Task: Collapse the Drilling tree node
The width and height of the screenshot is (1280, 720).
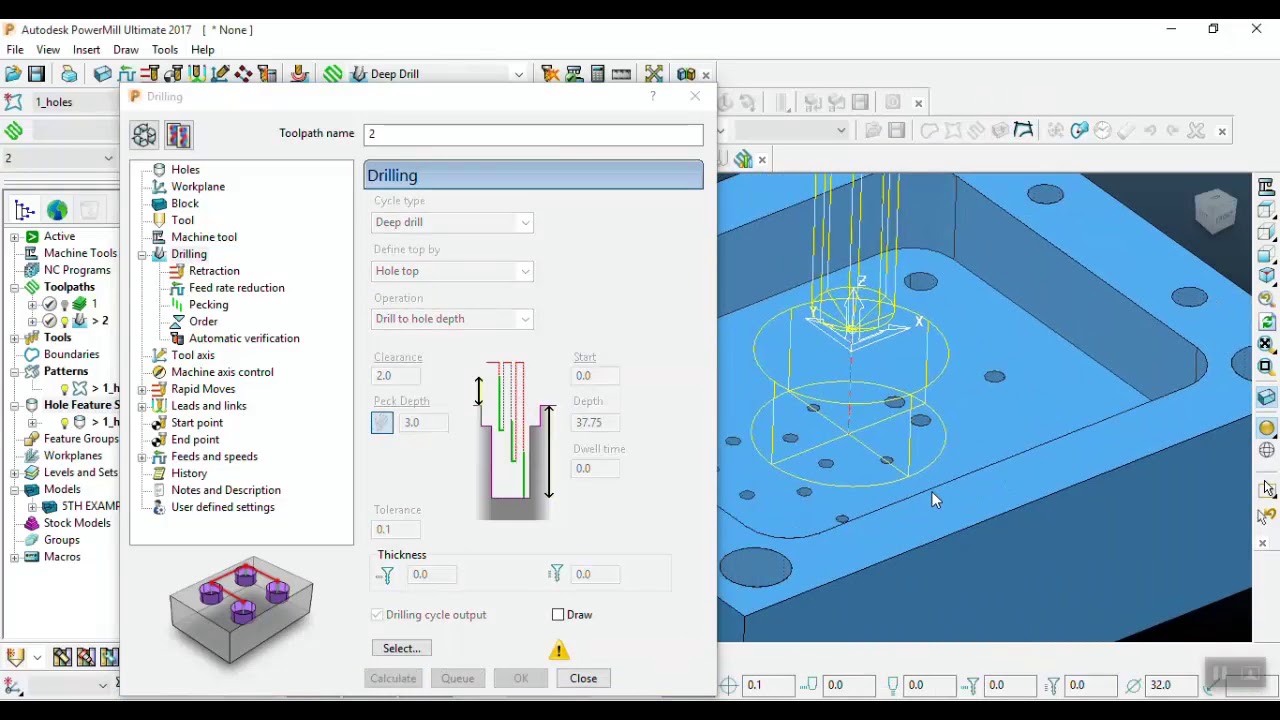Action: pos(142,254)
